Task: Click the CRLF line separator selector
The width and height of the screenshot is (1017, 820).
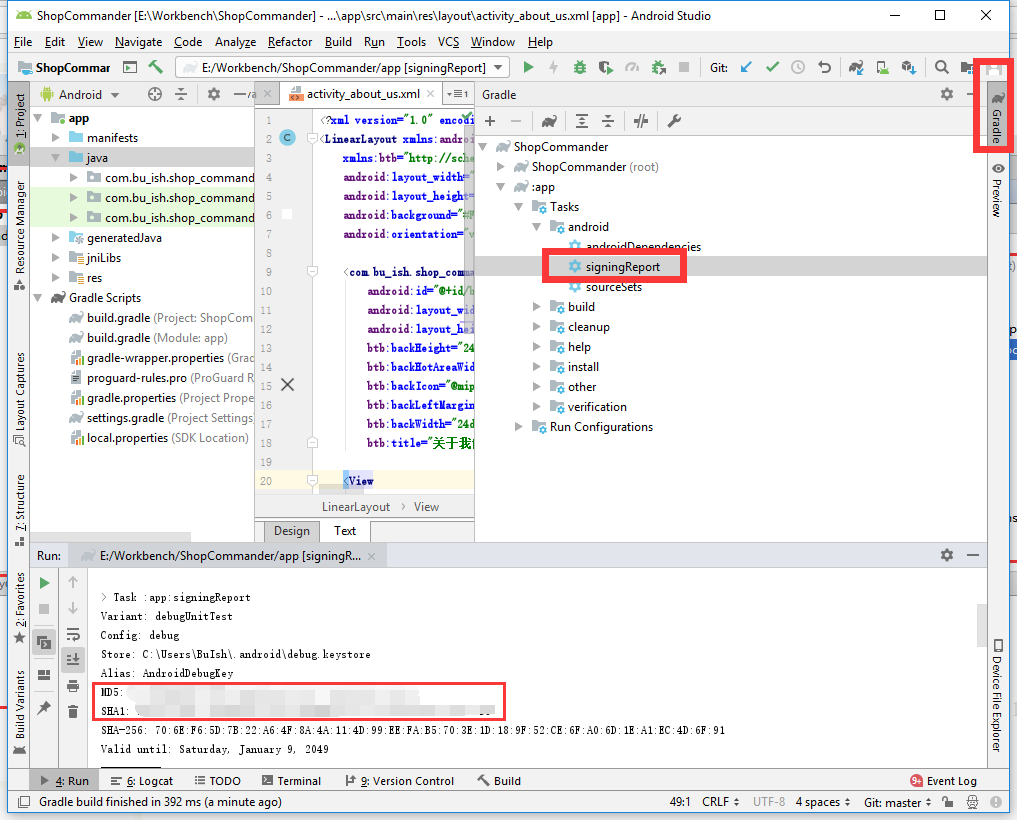Action: coord(721,802)
